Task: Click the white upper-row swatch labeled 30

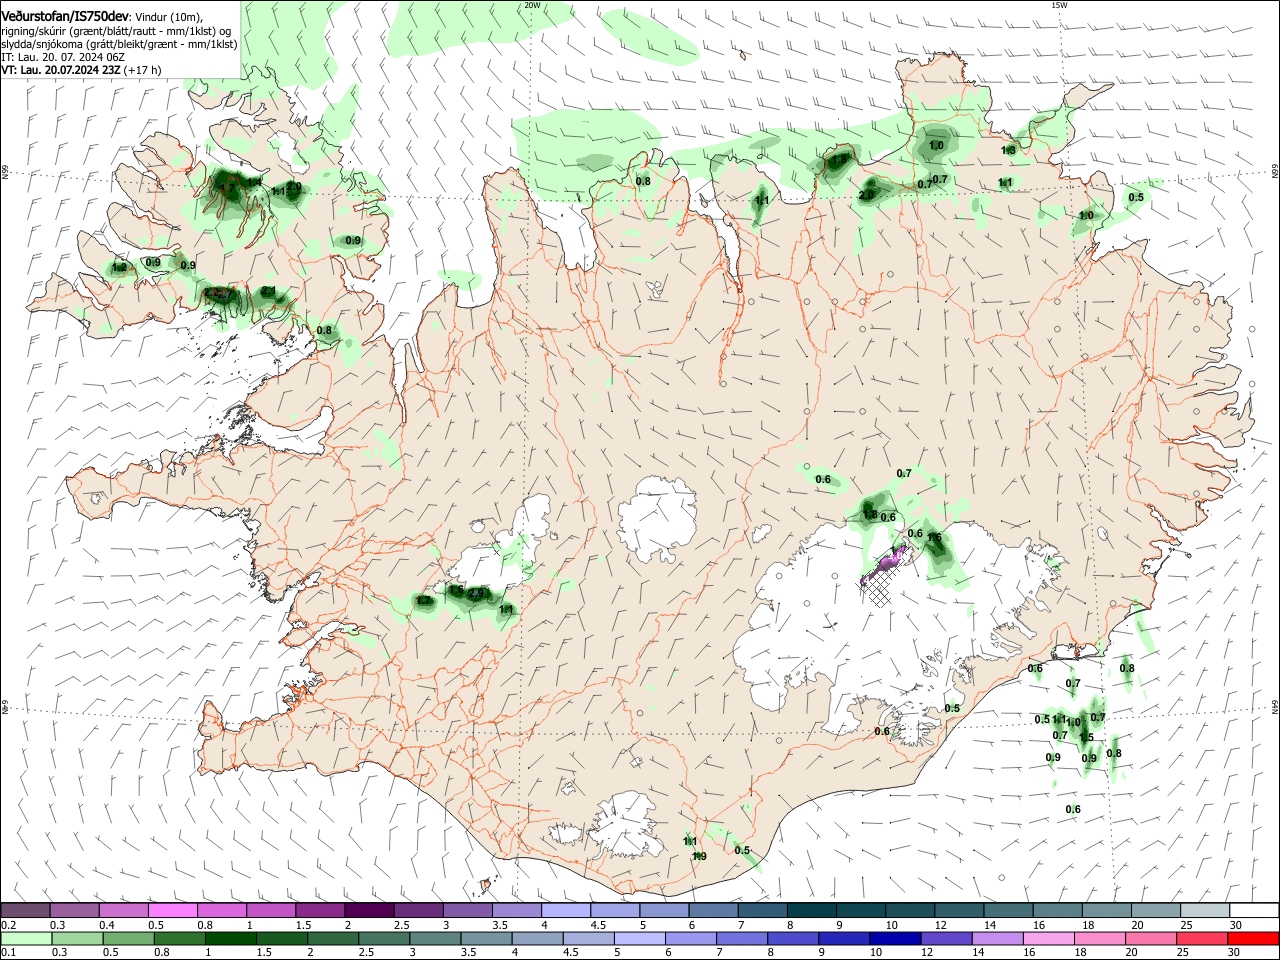Action: (x=1253, y=911)
